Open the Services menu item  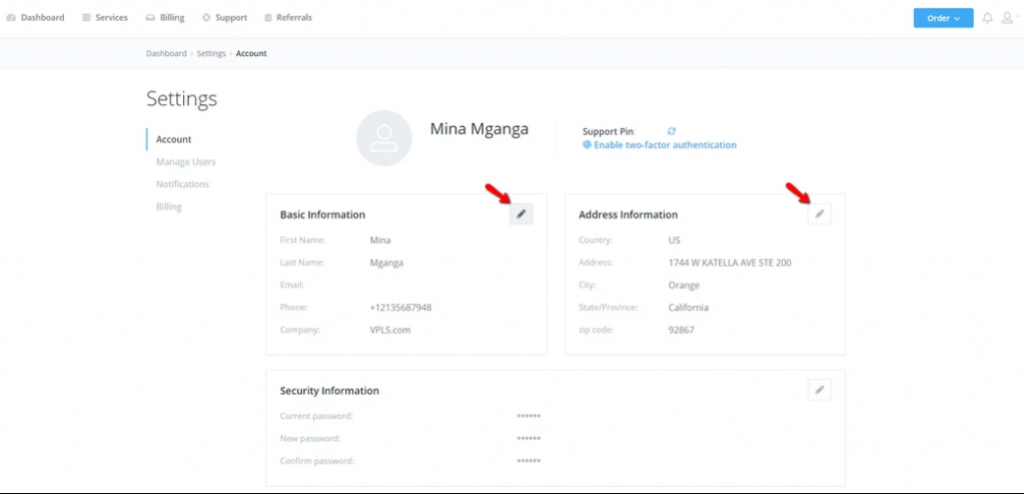coord(105,18)
